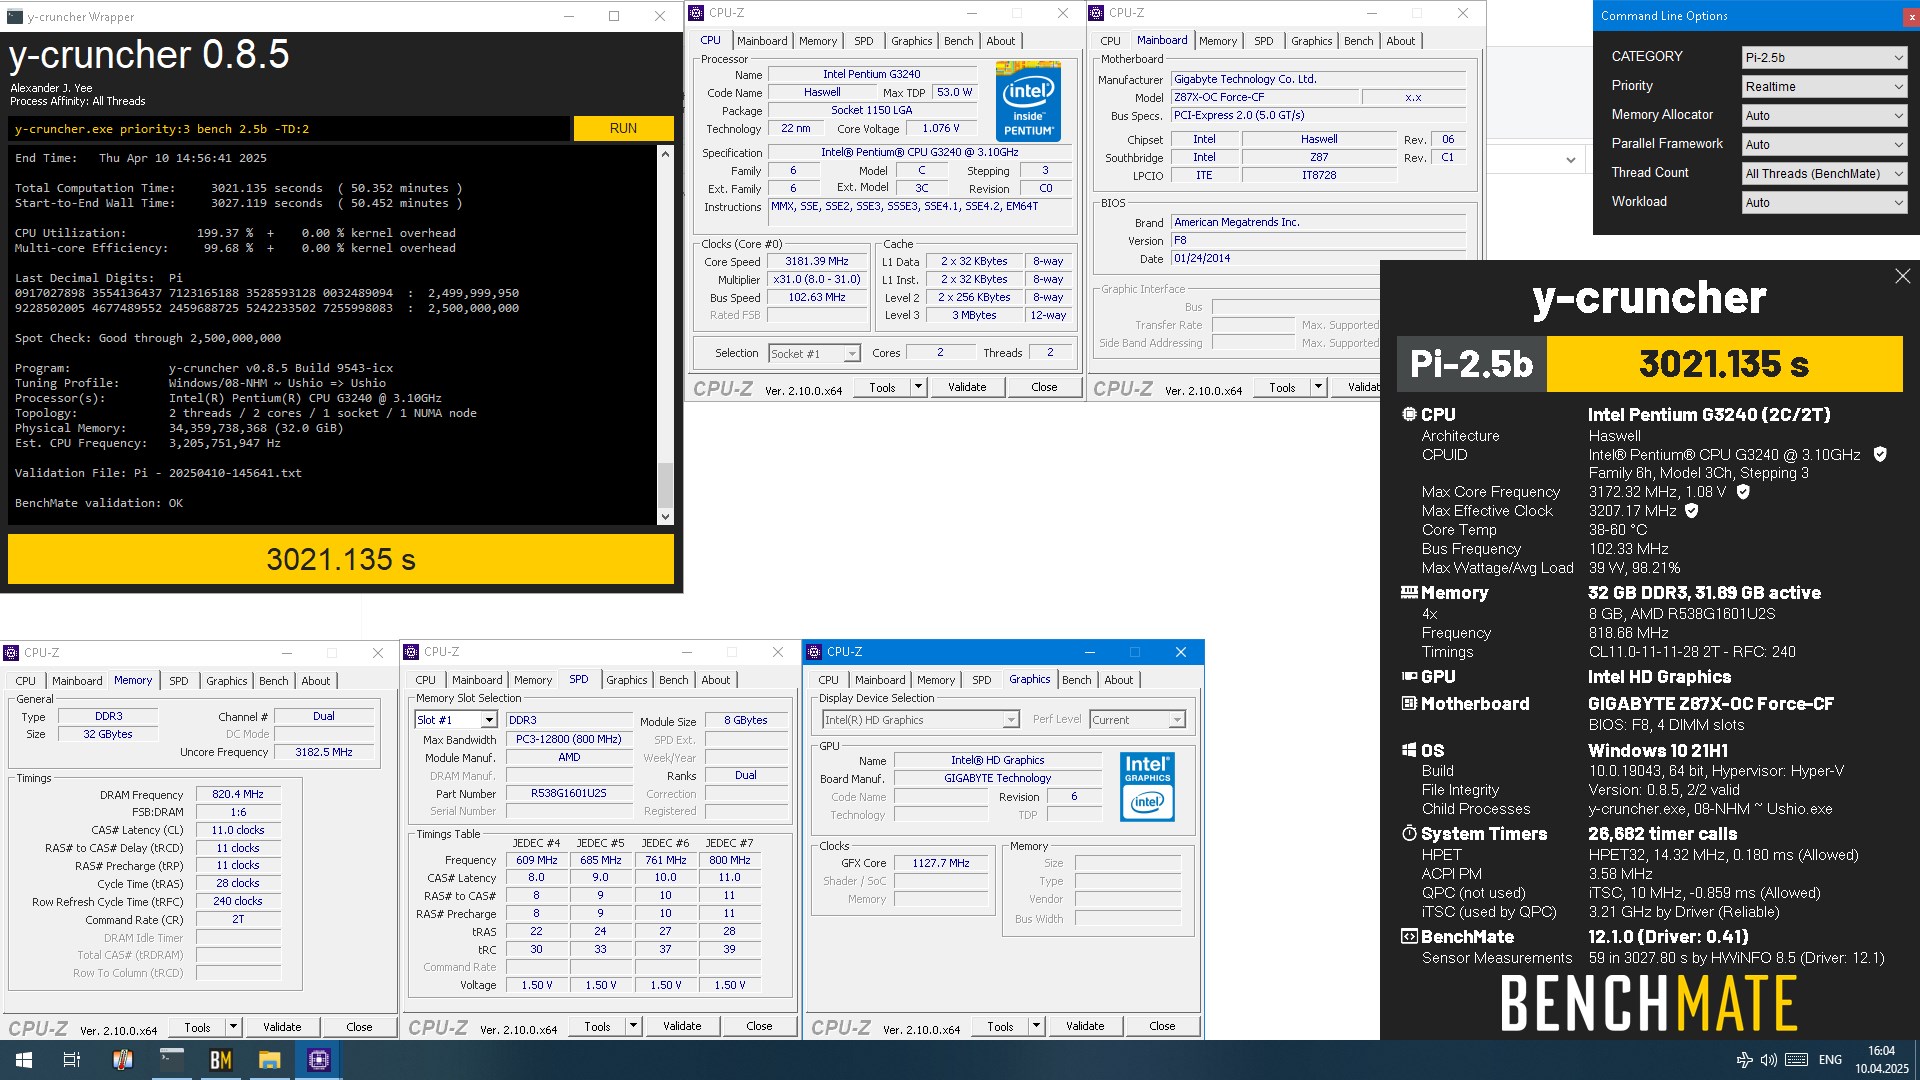Click Tools button in CPU-Z Mainboard window
This screenshot has width=1920, height=1080.
[1282, 388]
